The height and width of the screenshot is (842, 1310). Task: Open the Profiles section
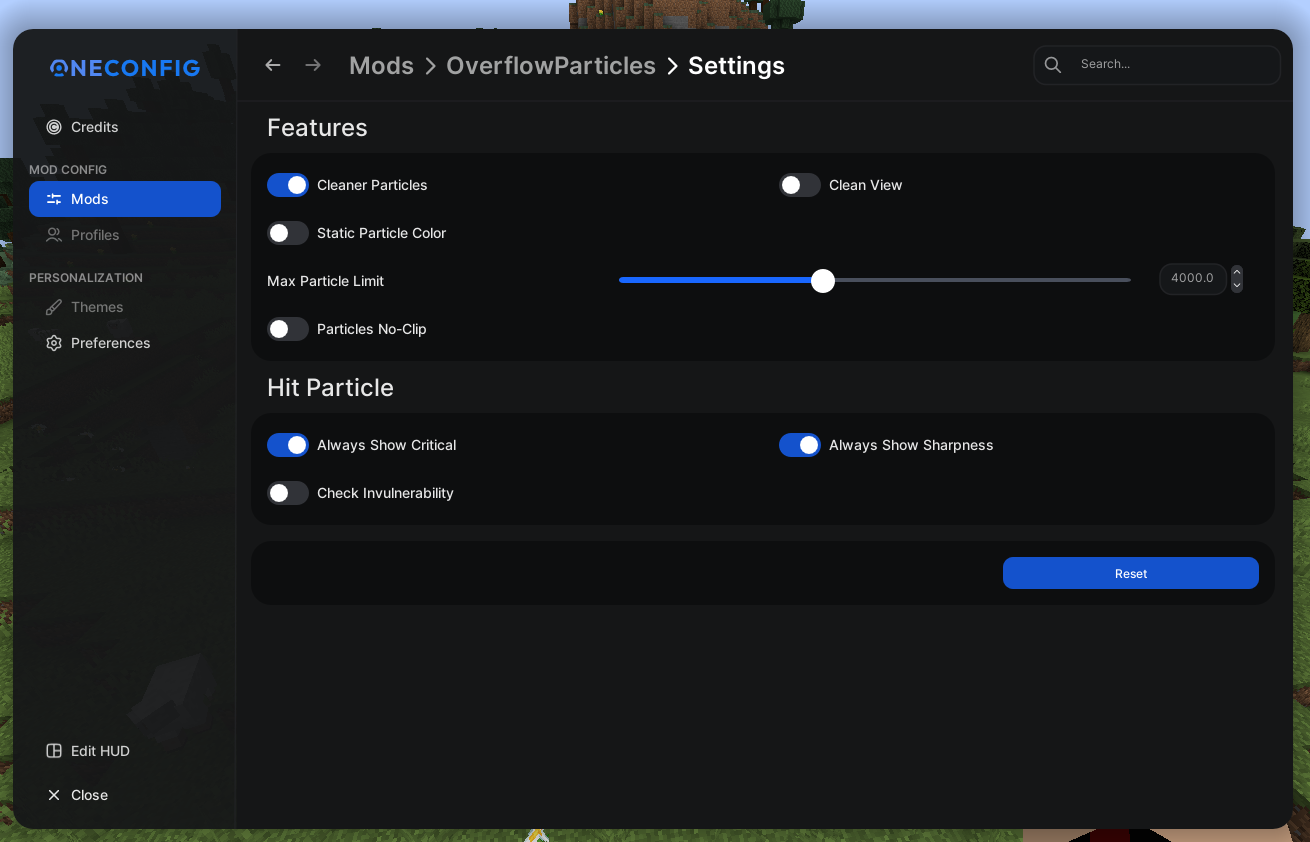pyautogui.click(x=83, y=235)
